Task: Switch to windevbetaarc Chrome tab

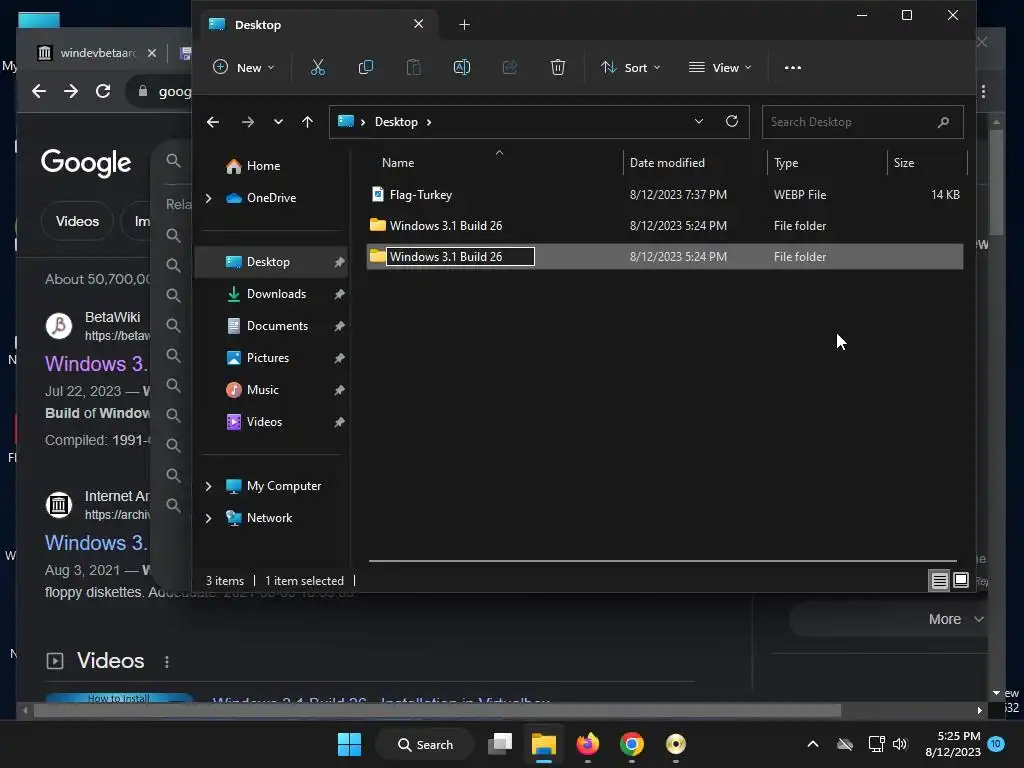Action: coord(96,53)
